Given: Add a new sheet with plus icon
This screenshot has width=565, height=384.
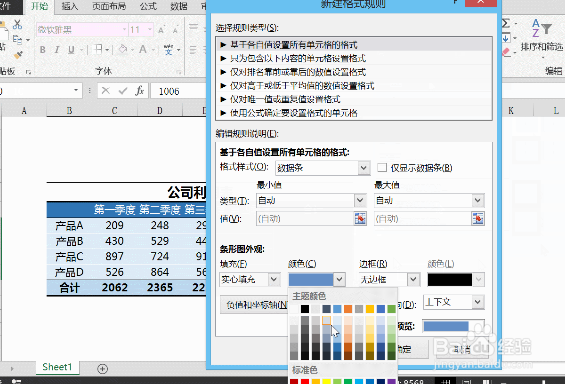Looking at the screenshot, I should coord(103,369).
